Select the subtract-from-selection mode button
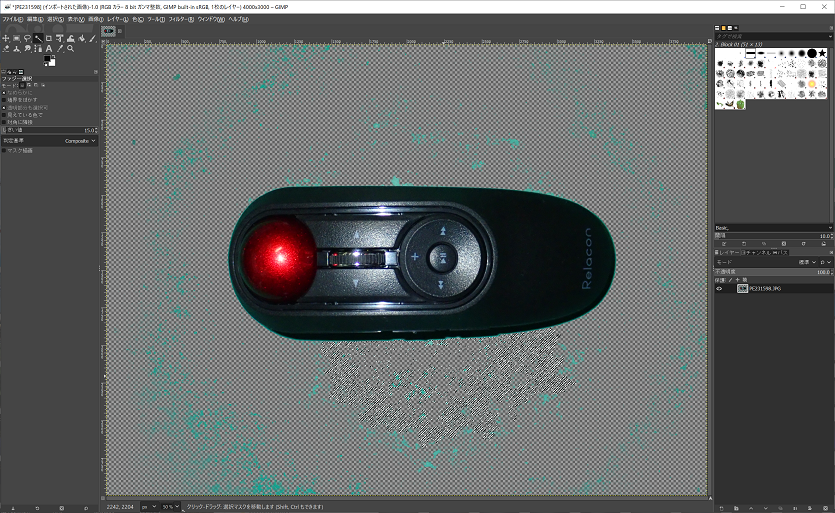This screenshot has width=835, height=513. [x=36, y=85]
